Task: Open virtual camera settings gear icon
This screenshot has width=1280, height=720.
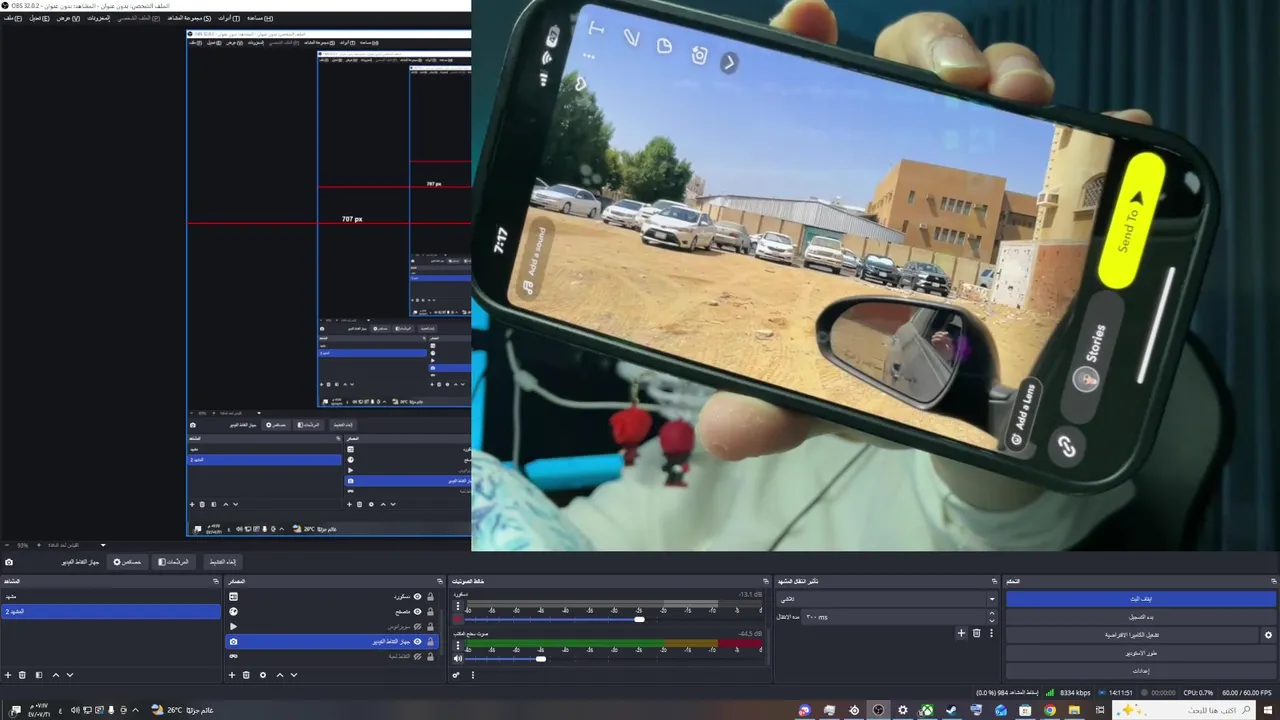Action: click(1268, 635)
